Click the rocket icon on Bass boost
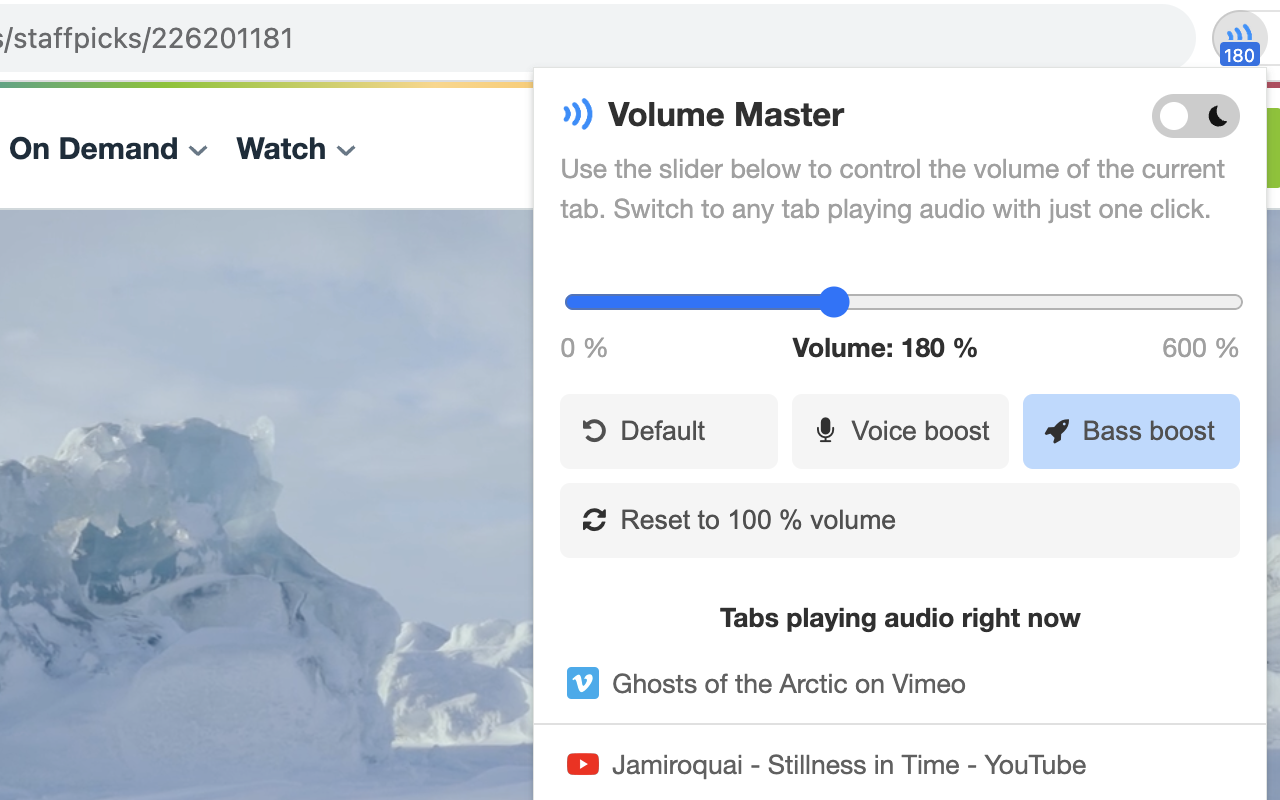The image size is (1280, 800). (1057, 431)
